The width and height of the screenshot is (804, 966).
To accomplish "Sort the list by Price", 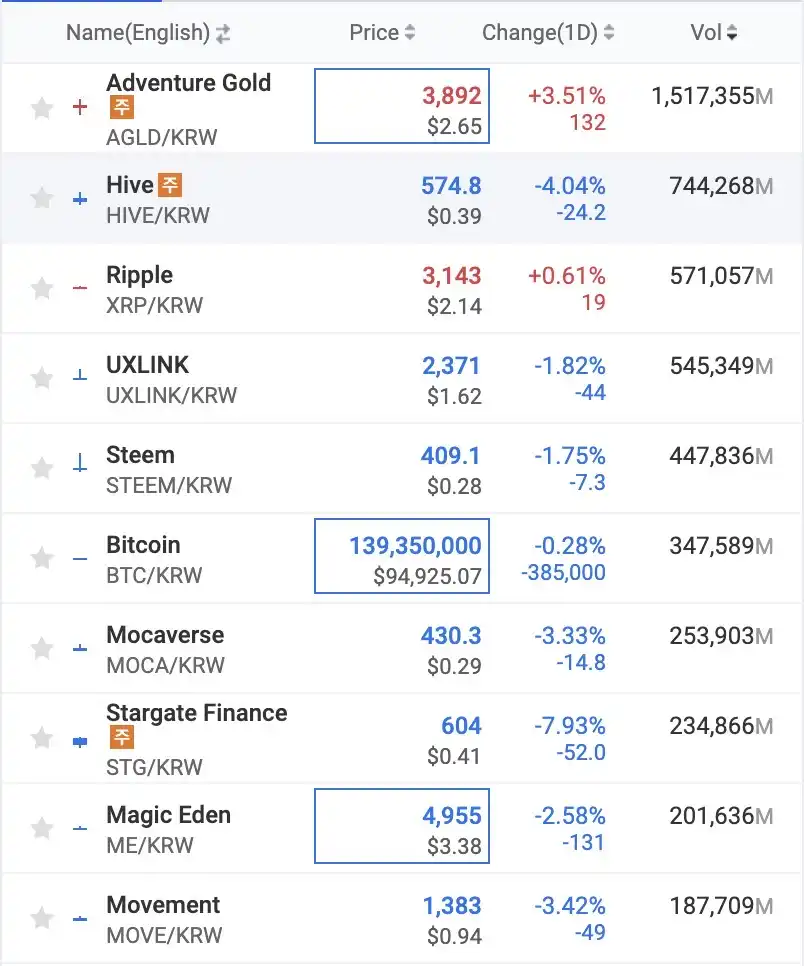I will (x=381, y=33).
